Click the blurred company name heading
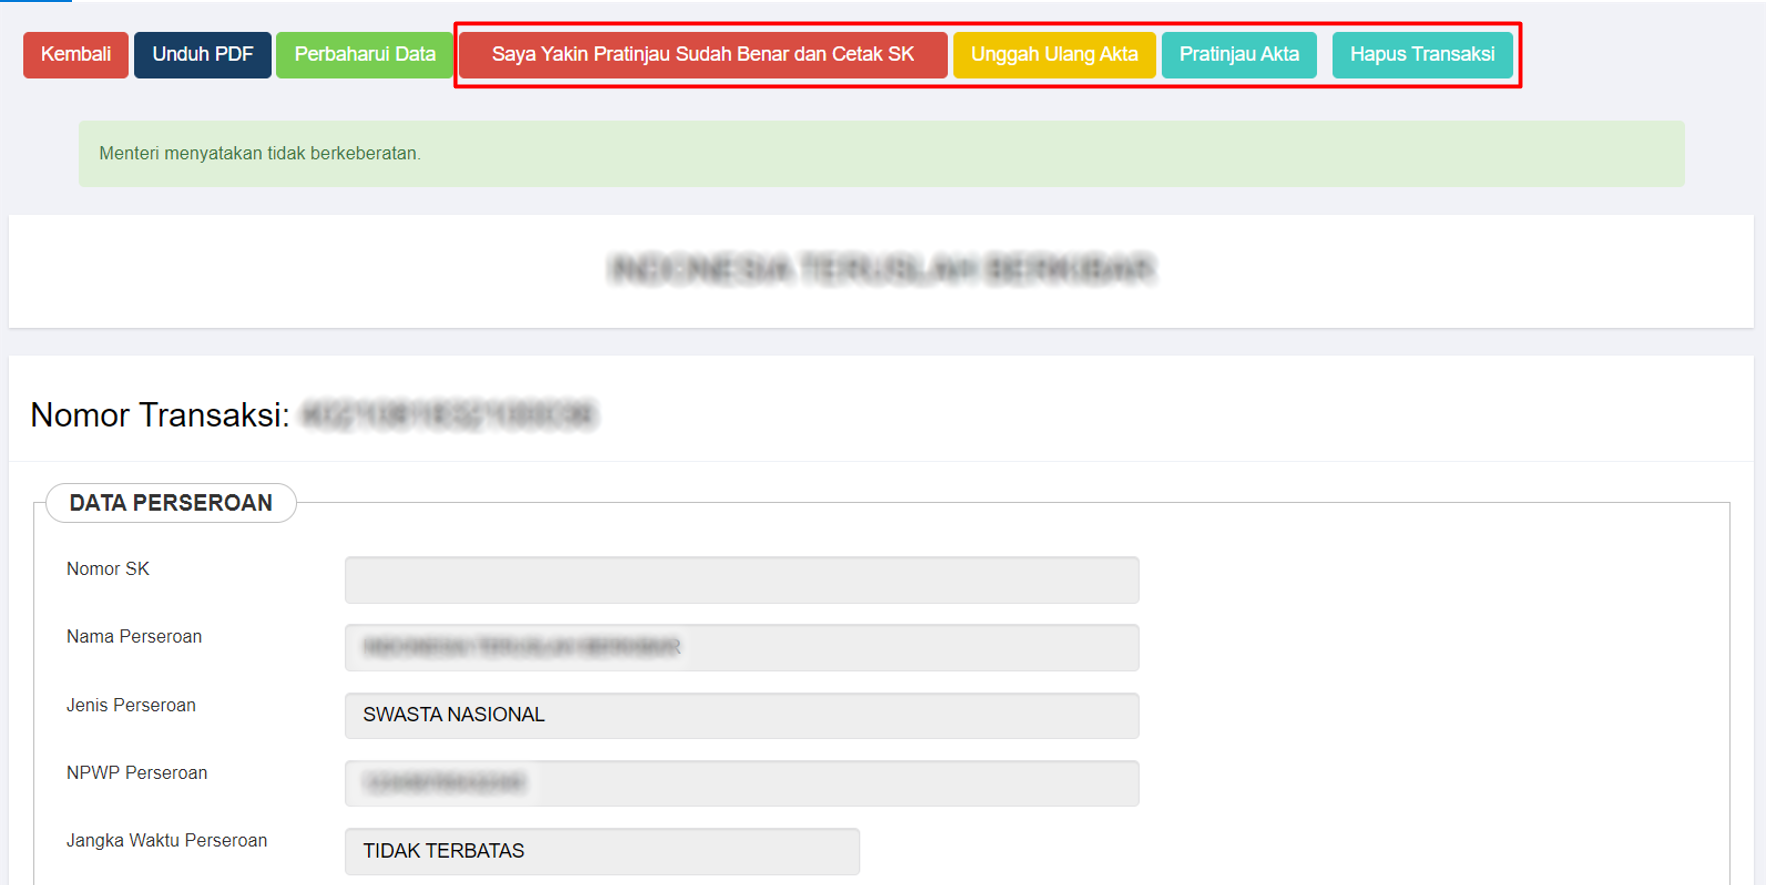1766x885 pixels. point(881,269)
